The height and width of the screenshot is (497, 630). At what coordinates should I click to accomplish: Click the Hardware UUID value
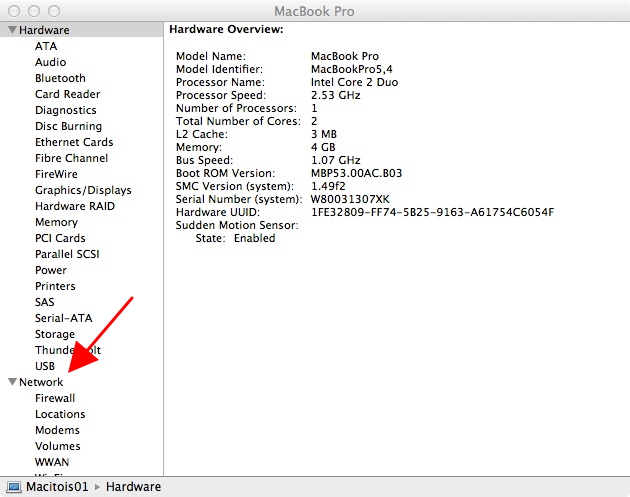pos(432,212)
